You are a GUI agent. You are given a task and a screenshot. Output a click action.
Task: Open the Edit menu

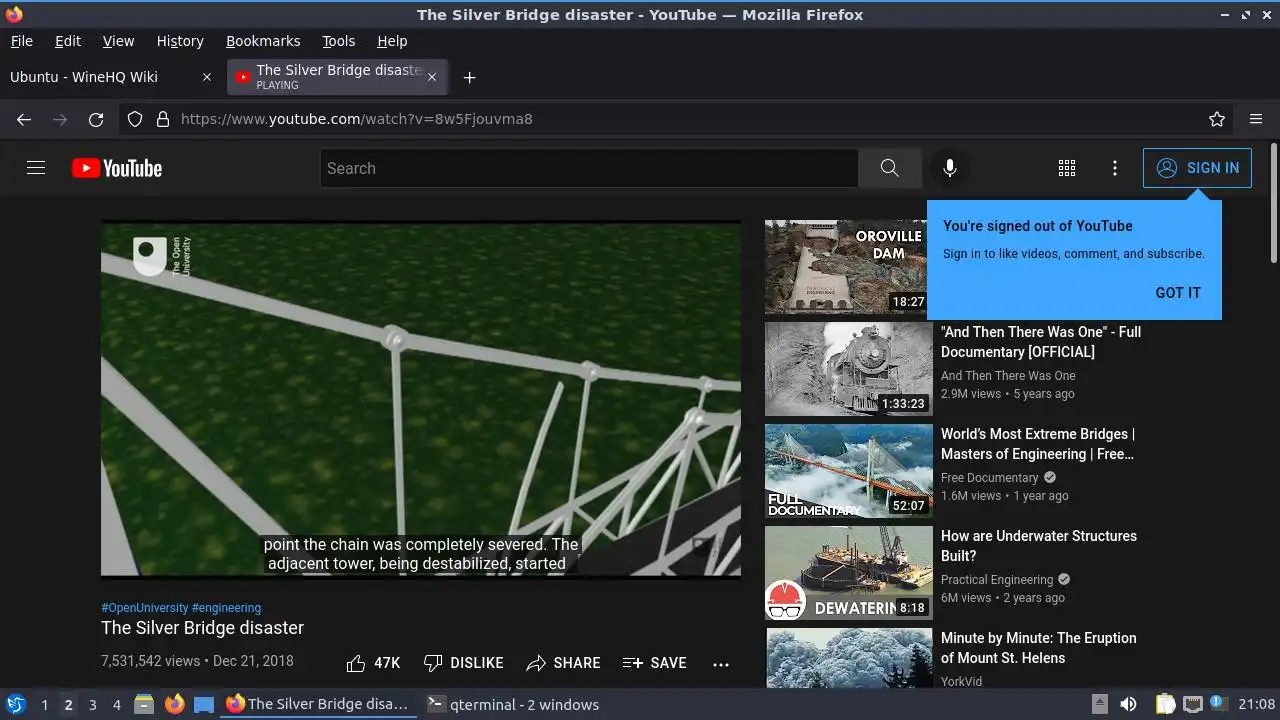[68, 41]
